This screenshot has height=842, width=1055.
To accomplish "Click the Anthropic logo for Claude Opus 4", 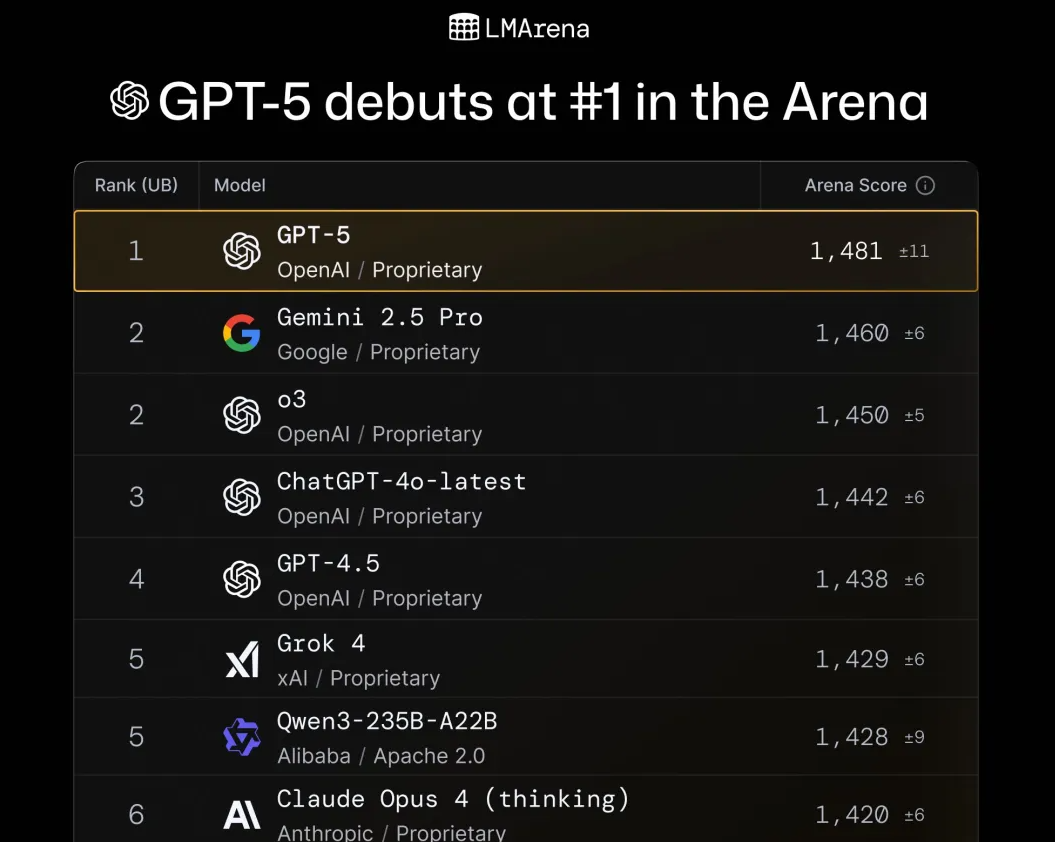I will (x=242, y=814).
